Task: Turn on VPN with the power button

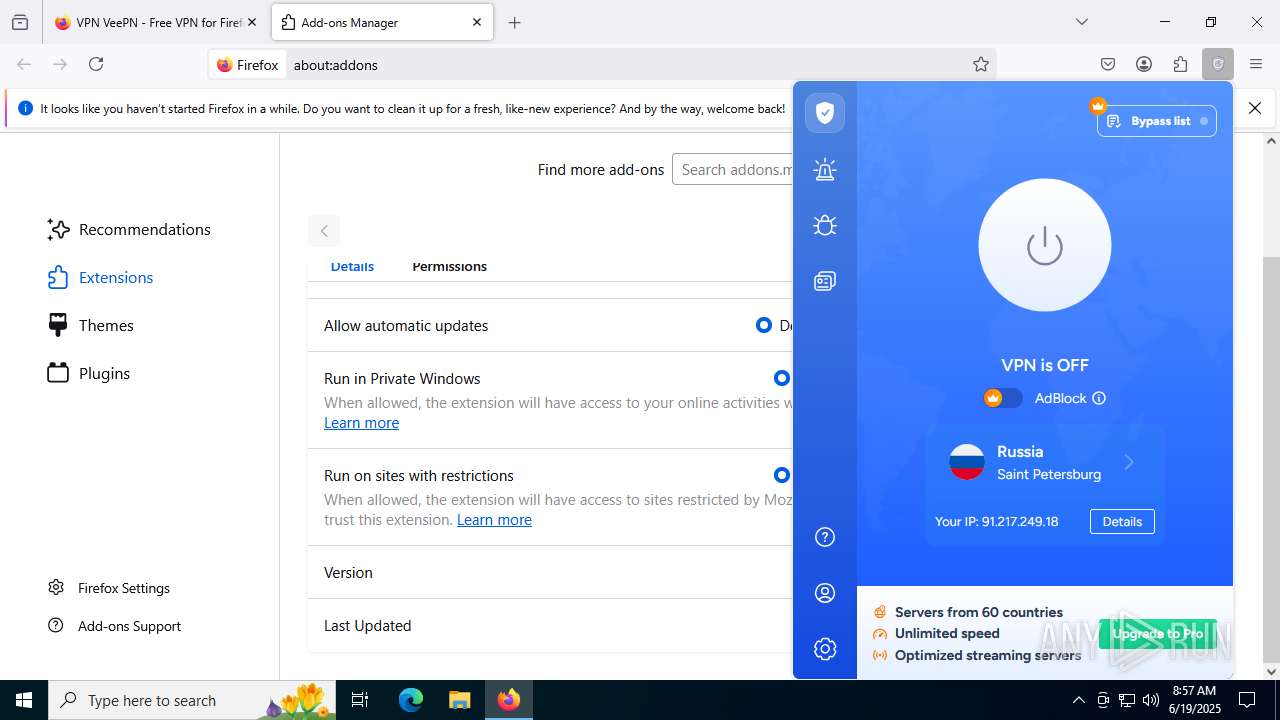Action: [1044, 245]
